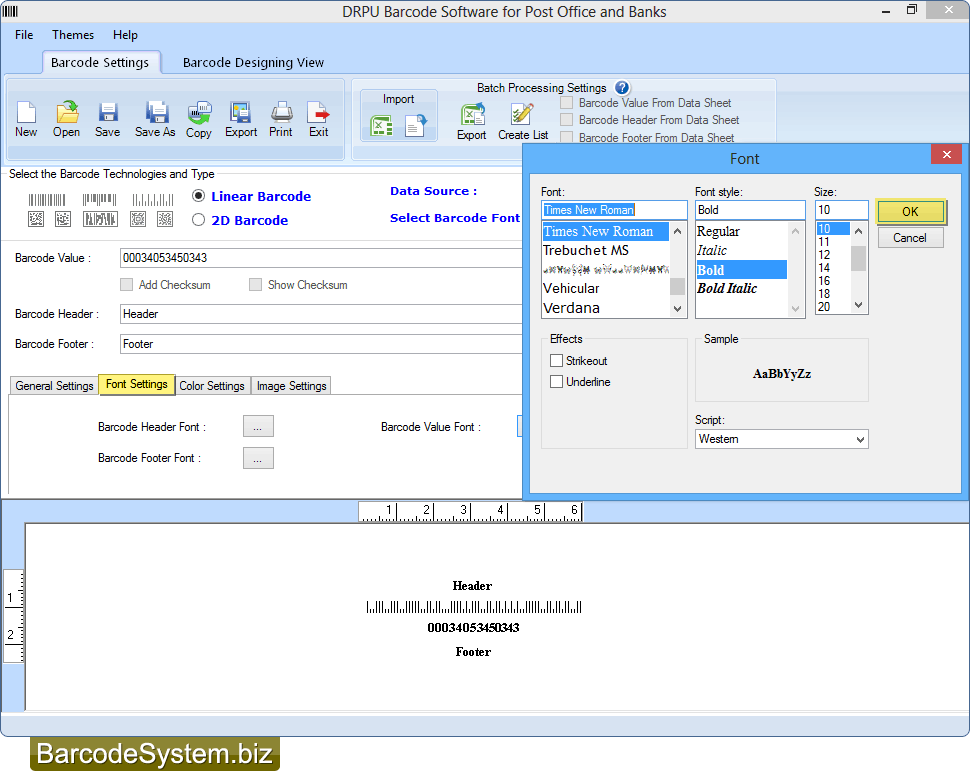The width and height of the screenshot is (970, 771).
Task: Select the second 2D barcode sample icon
Action: click(x=63, y=219)
